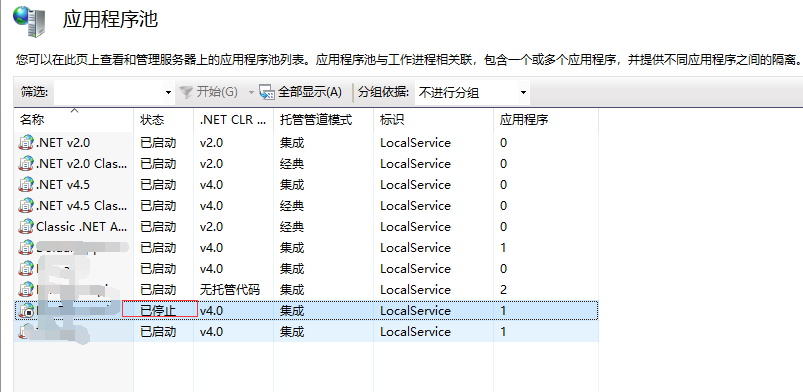Open the 筛选 filter dropdown arrow
This screenshot has height=392, width=803.
coord(168,93)
